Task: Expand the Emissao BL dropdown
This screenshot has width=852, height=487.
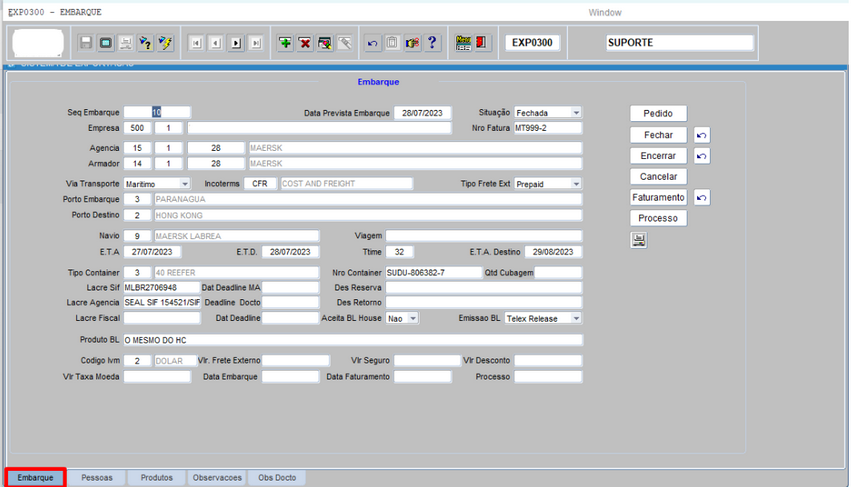Action: tap(576, 318)
